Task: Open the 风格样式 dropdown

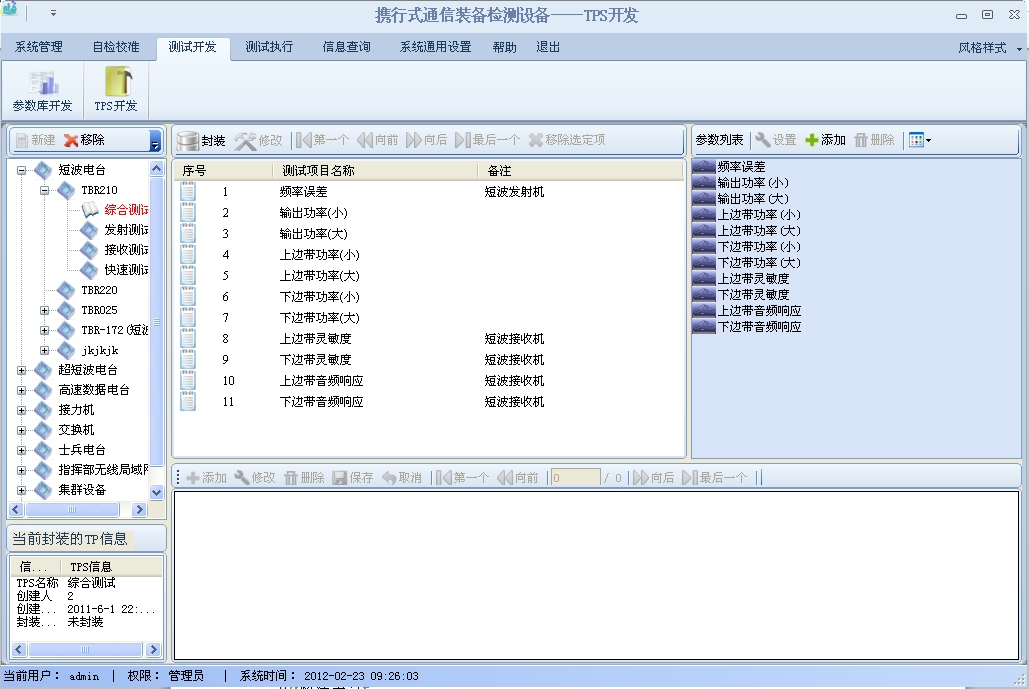Action: [989, 48]
